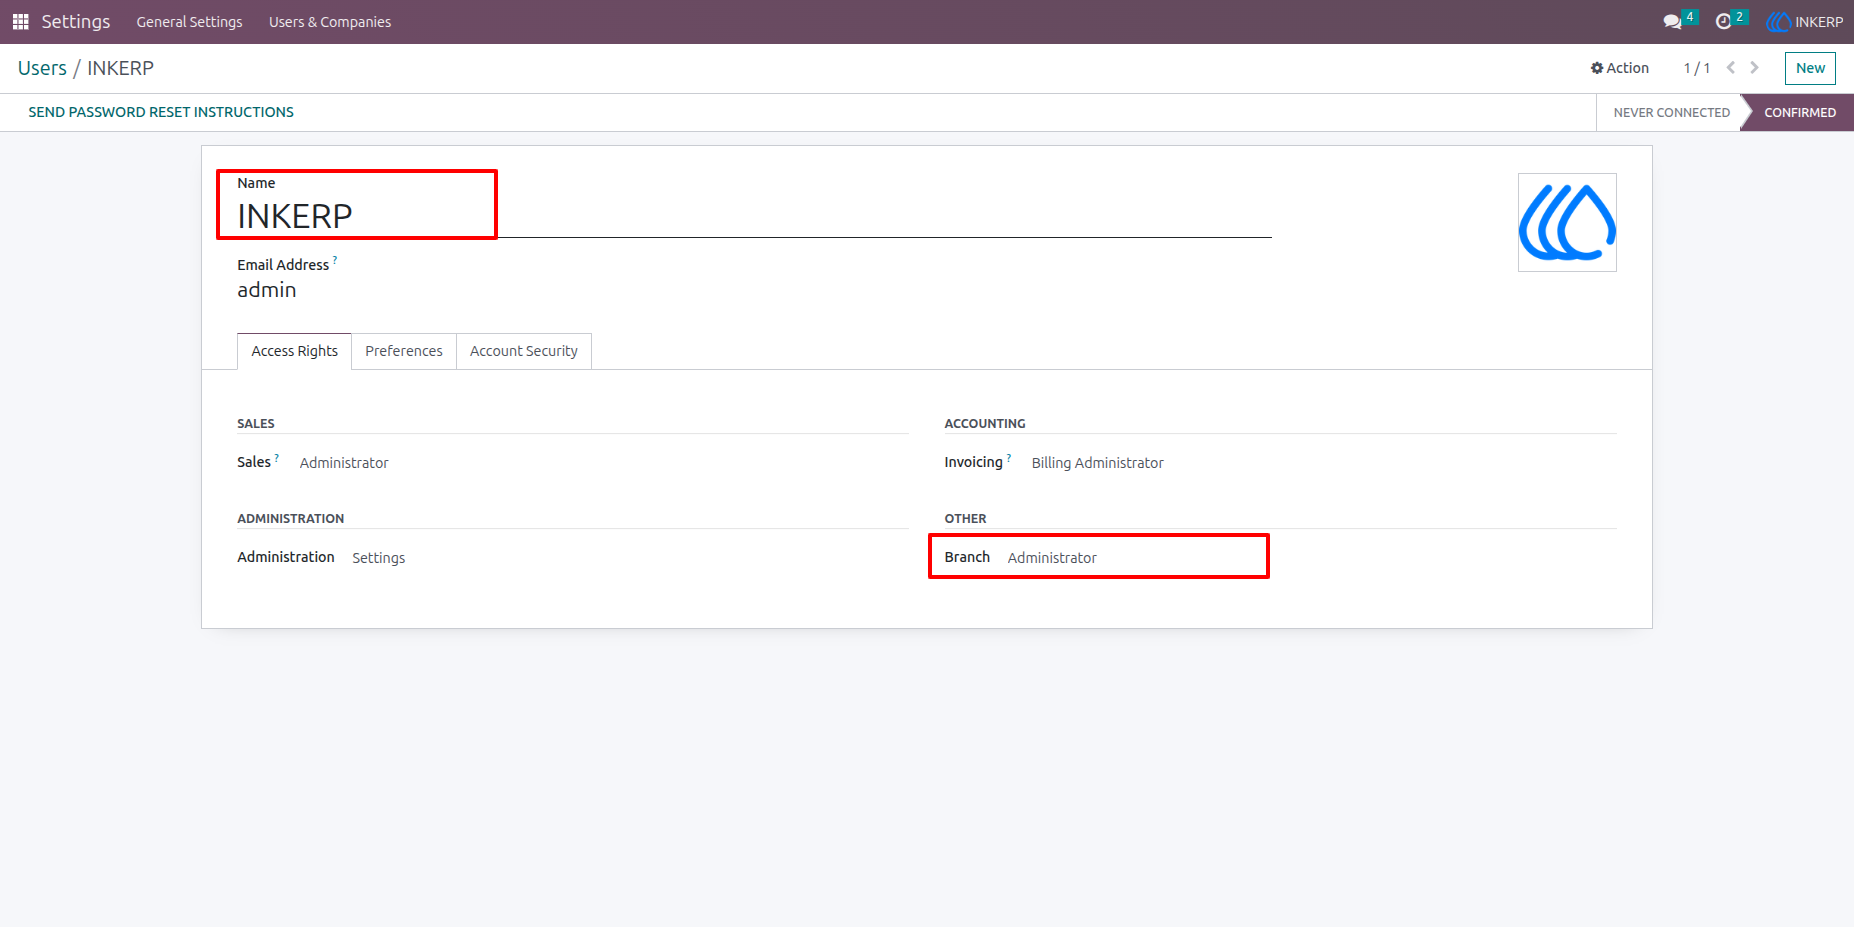Go to next record arrow
Viewport: 1854px width, 927px height.
1754,68
